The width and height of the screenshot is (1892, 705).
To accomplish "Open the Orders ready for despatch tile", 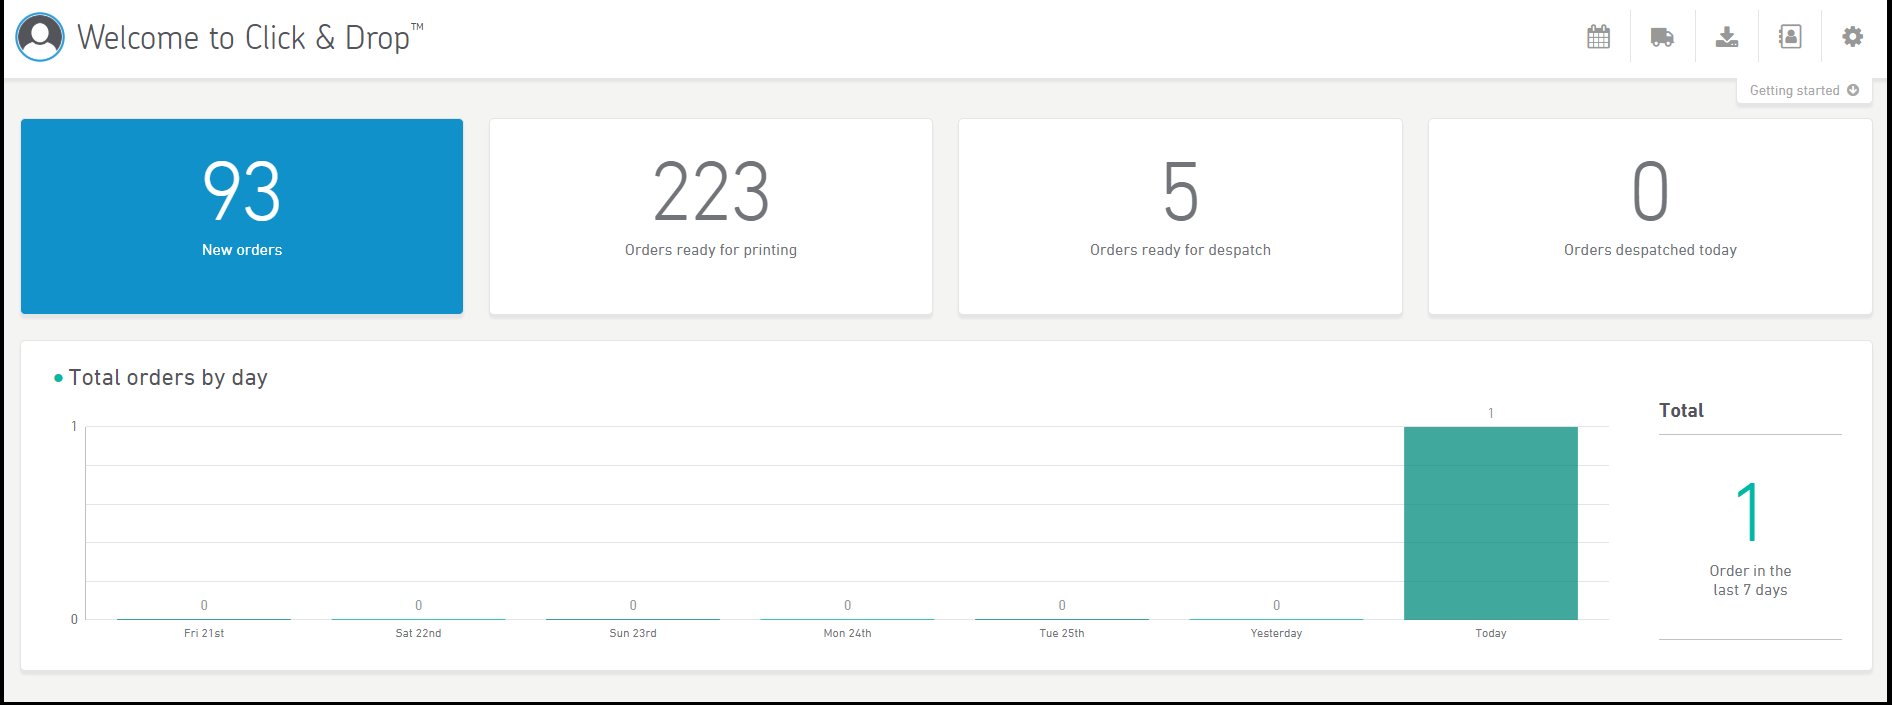I will coord(1180,216).
